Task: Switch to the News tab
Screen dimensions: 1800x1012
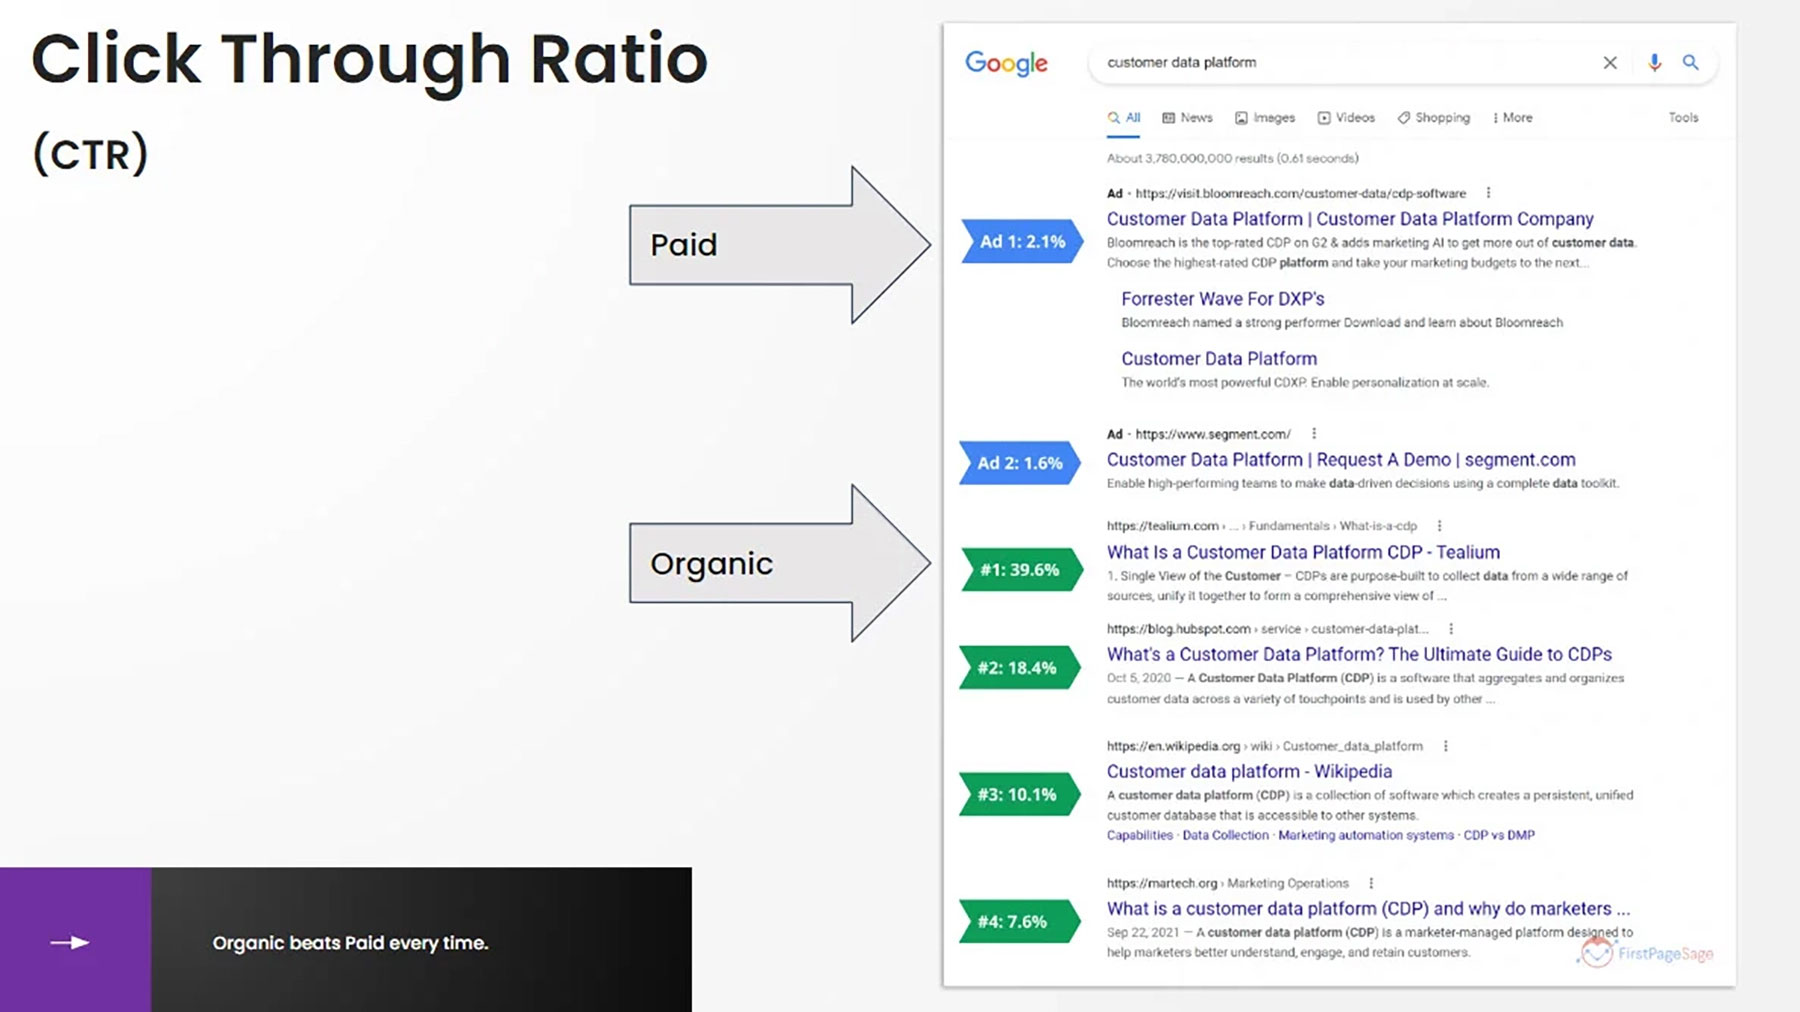Action: pos(1187,117)
